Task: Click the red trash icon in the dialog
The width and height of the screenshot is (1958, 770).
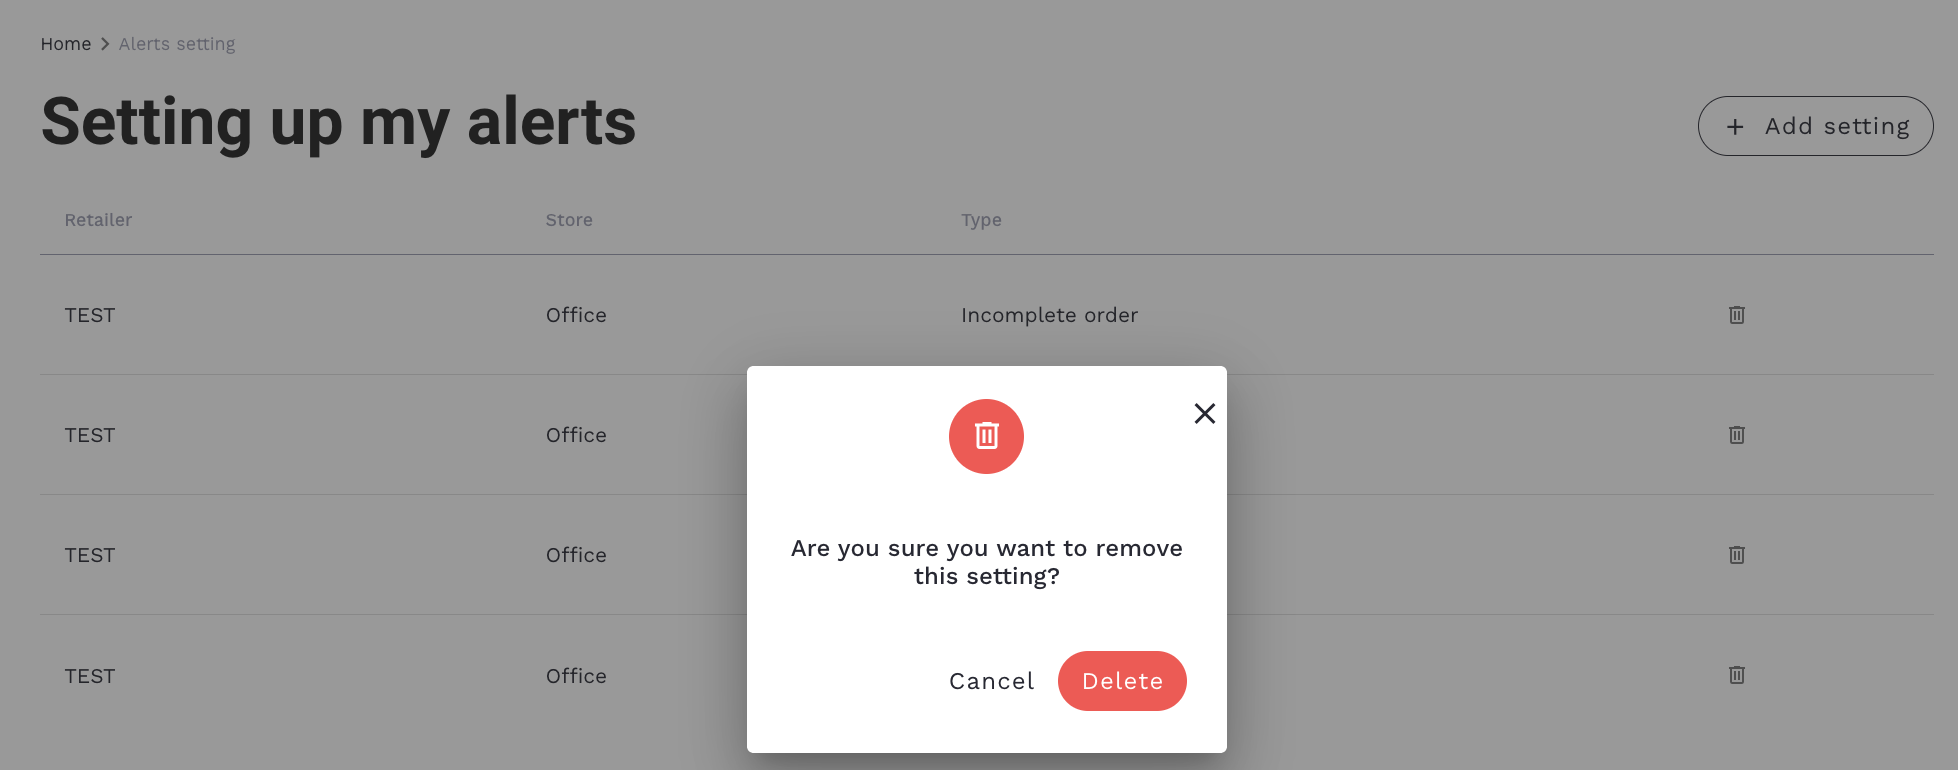Action: [x=986, y=436]
